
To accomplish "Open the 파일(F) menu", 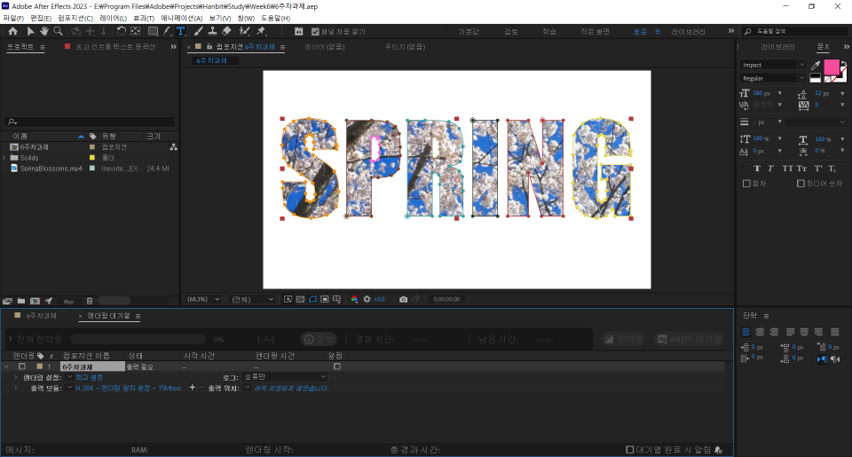I will (13, 18).
